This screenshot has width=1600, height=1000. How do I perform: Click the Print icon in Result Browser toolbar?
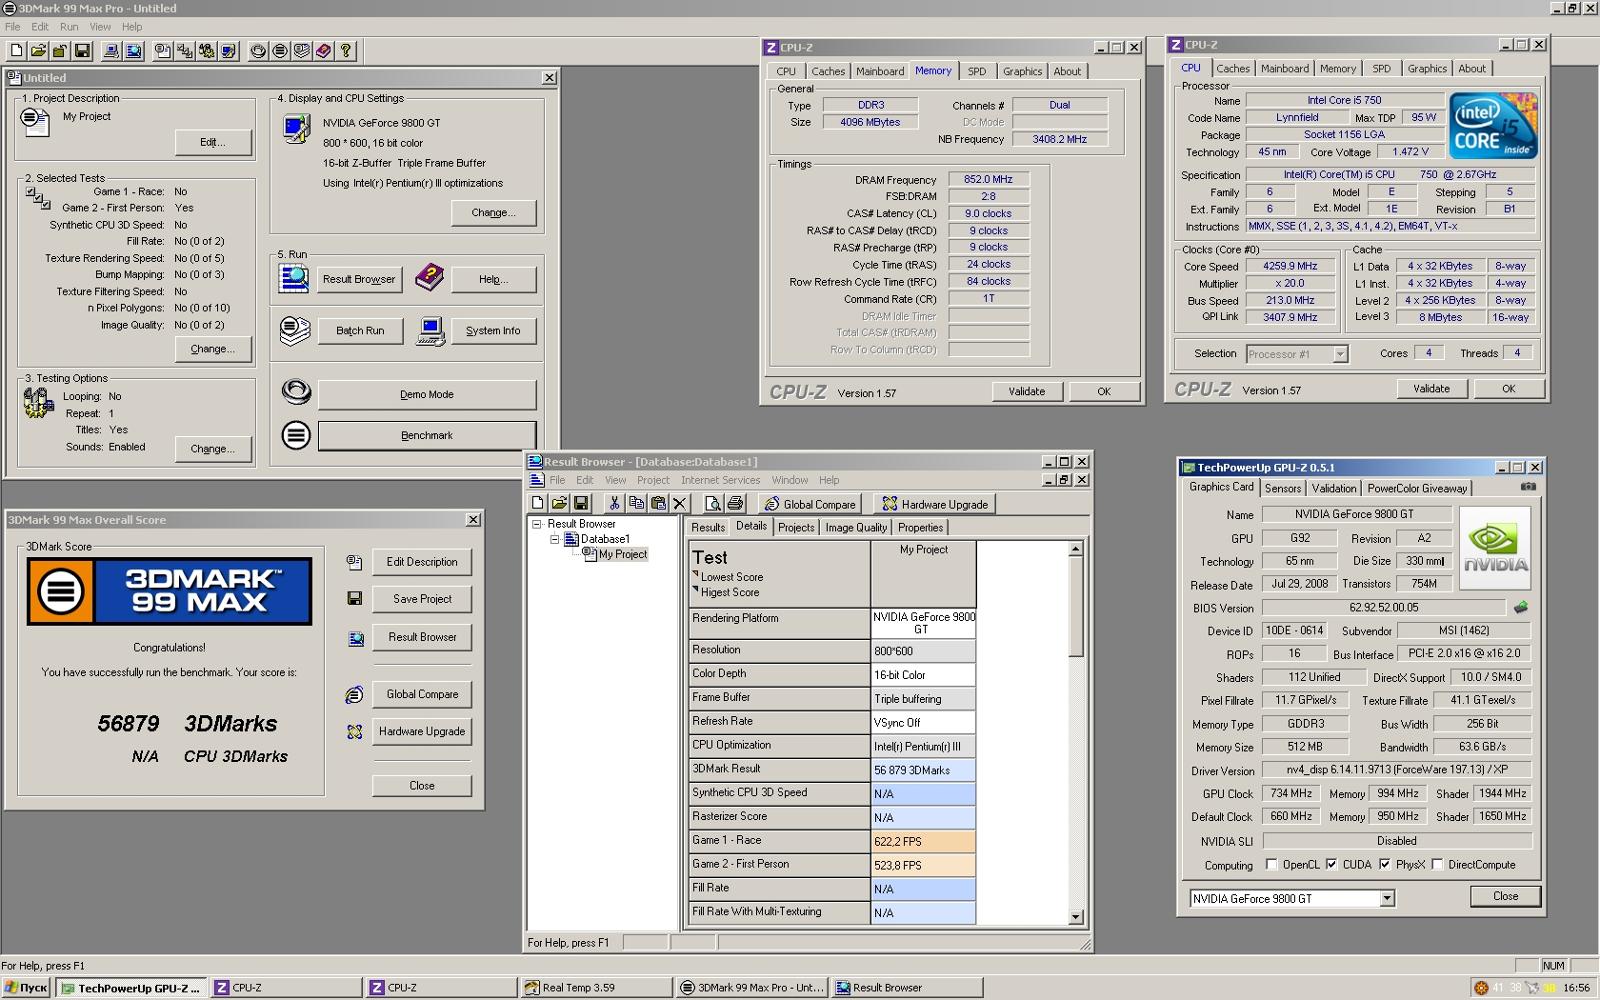(x=736, y=503)
